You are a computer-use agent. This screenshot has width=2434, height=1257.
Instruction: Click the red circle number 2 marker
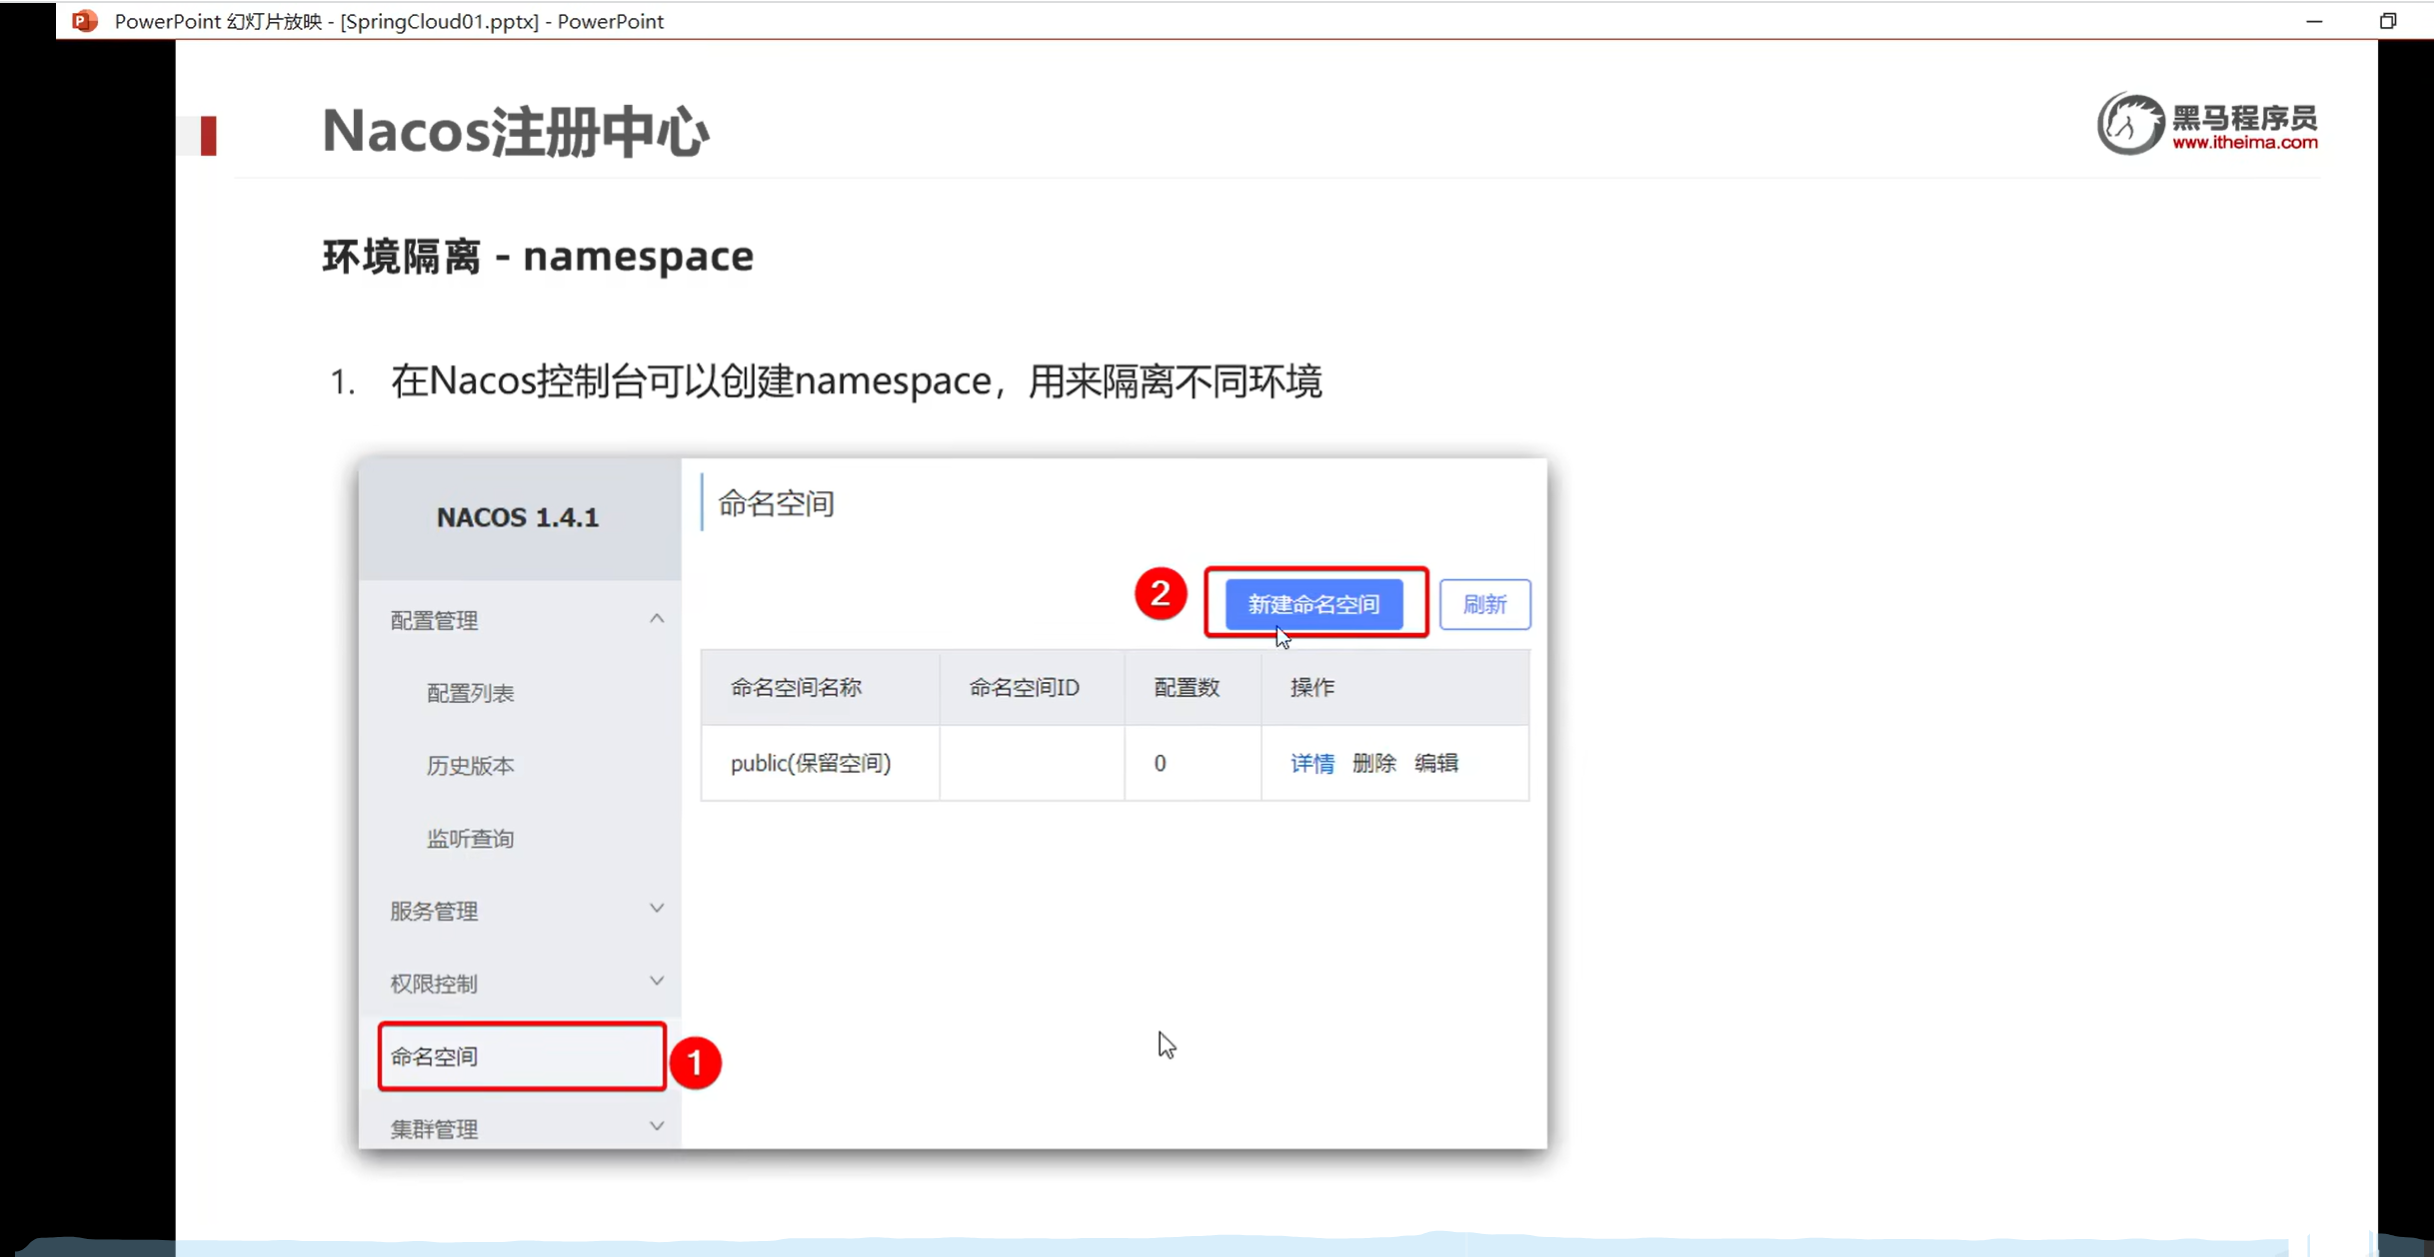click(x=1160, y=594)
